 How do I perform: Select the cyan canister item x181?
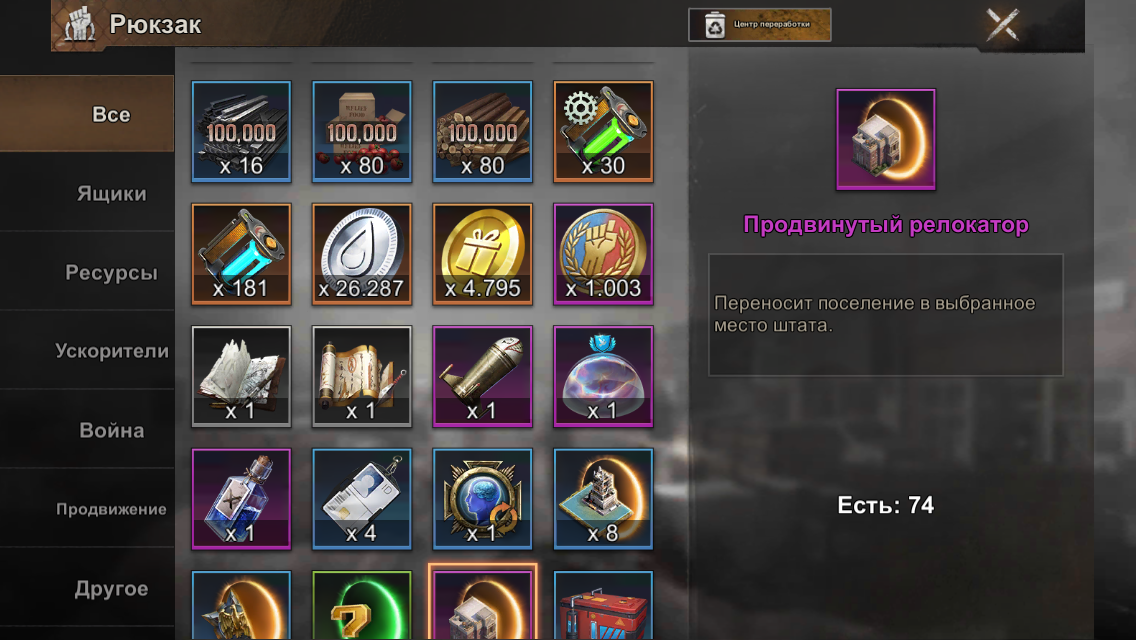(241, 254)
